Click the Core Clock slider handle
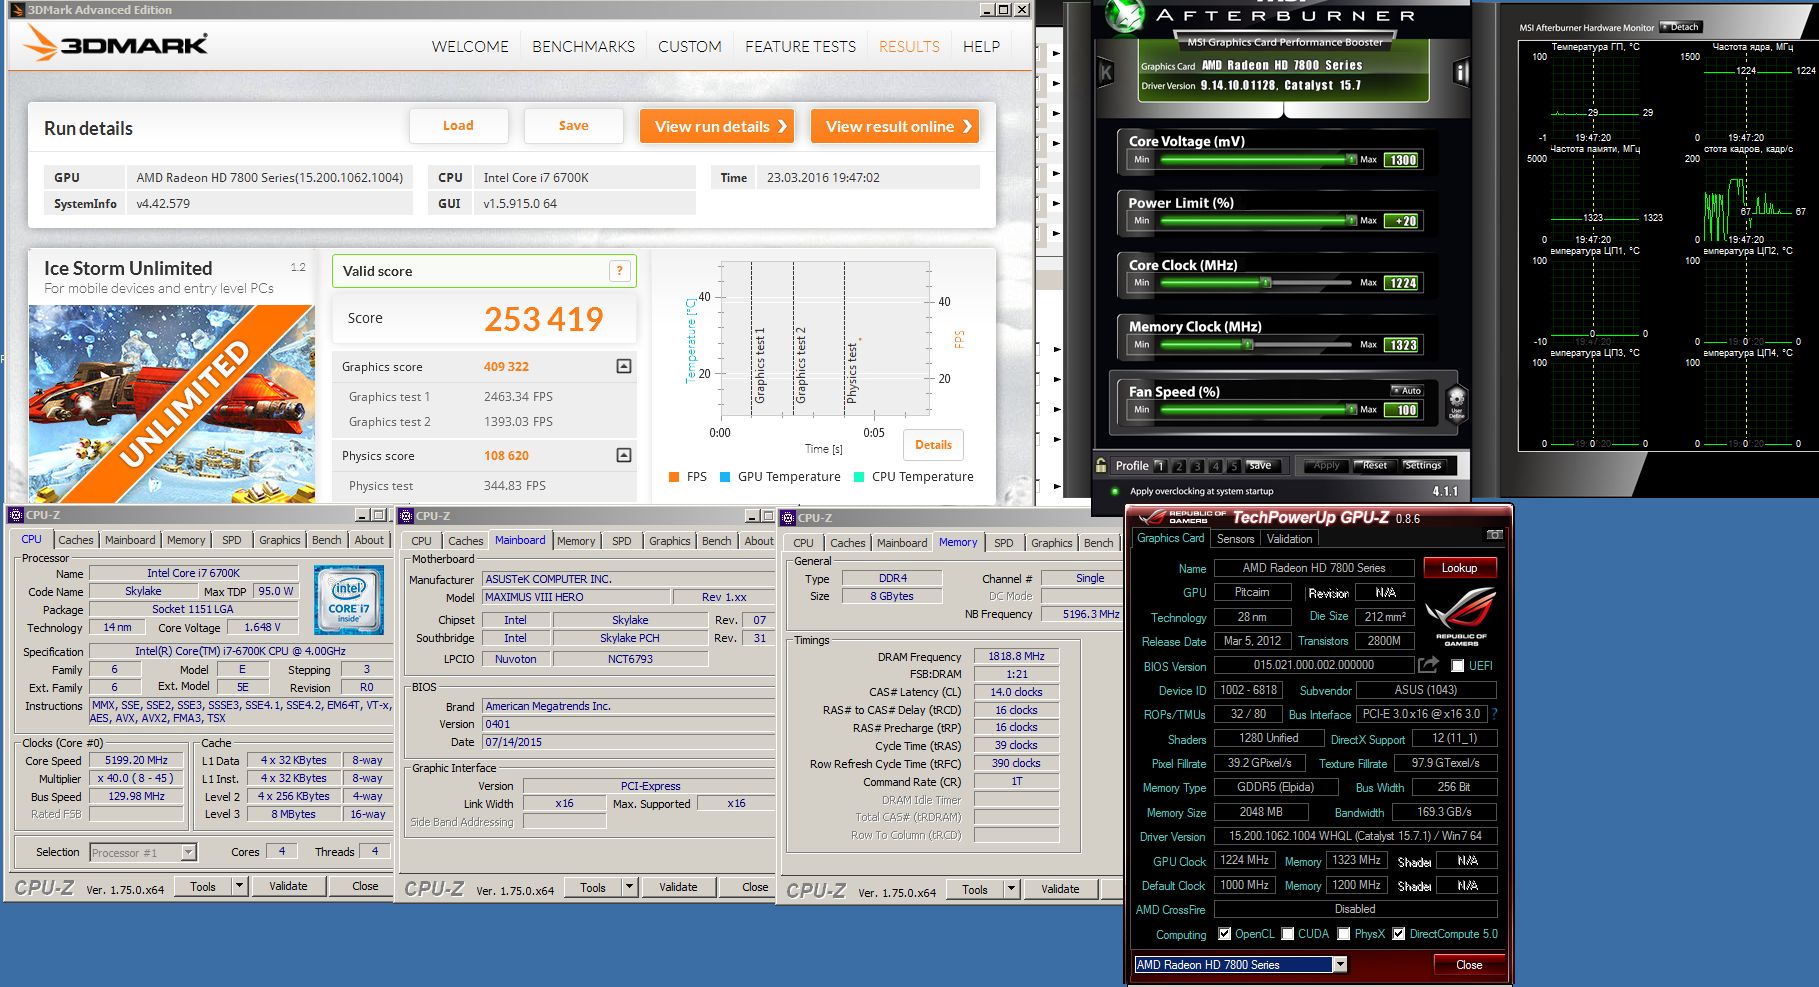This screenshot has height=987, width=1819. [1266, 283]
